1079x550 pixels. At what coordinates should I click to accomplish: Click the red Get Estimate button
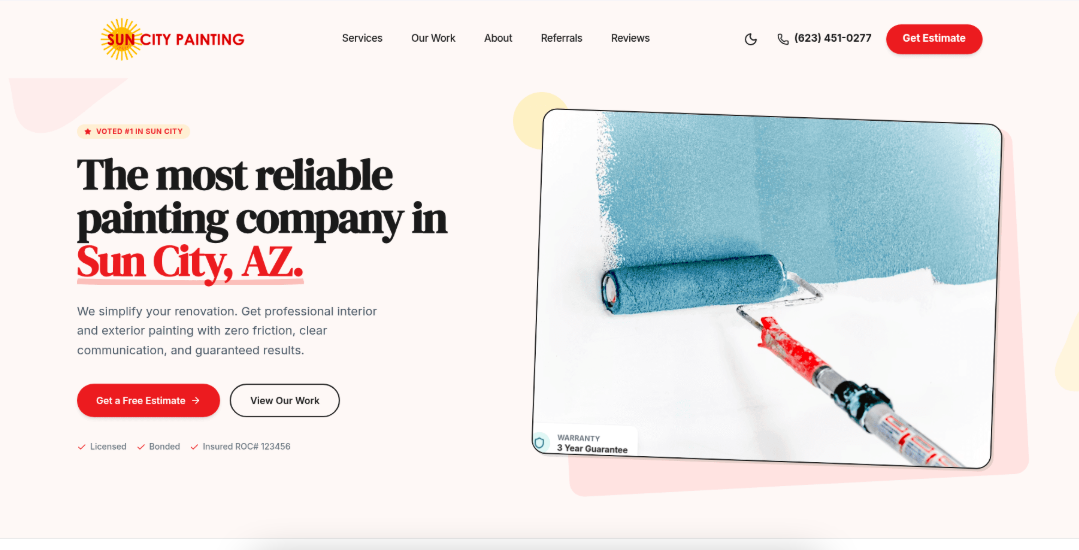click(934, 39)
